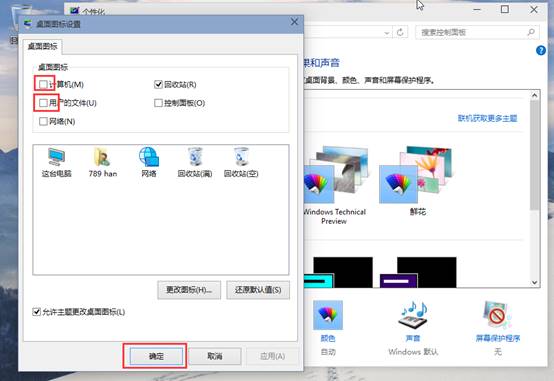Click the 桌面图标设置 dialog title icon
Image resolution: width=554 pixels, height=381 pixels.
click(28, 24)
